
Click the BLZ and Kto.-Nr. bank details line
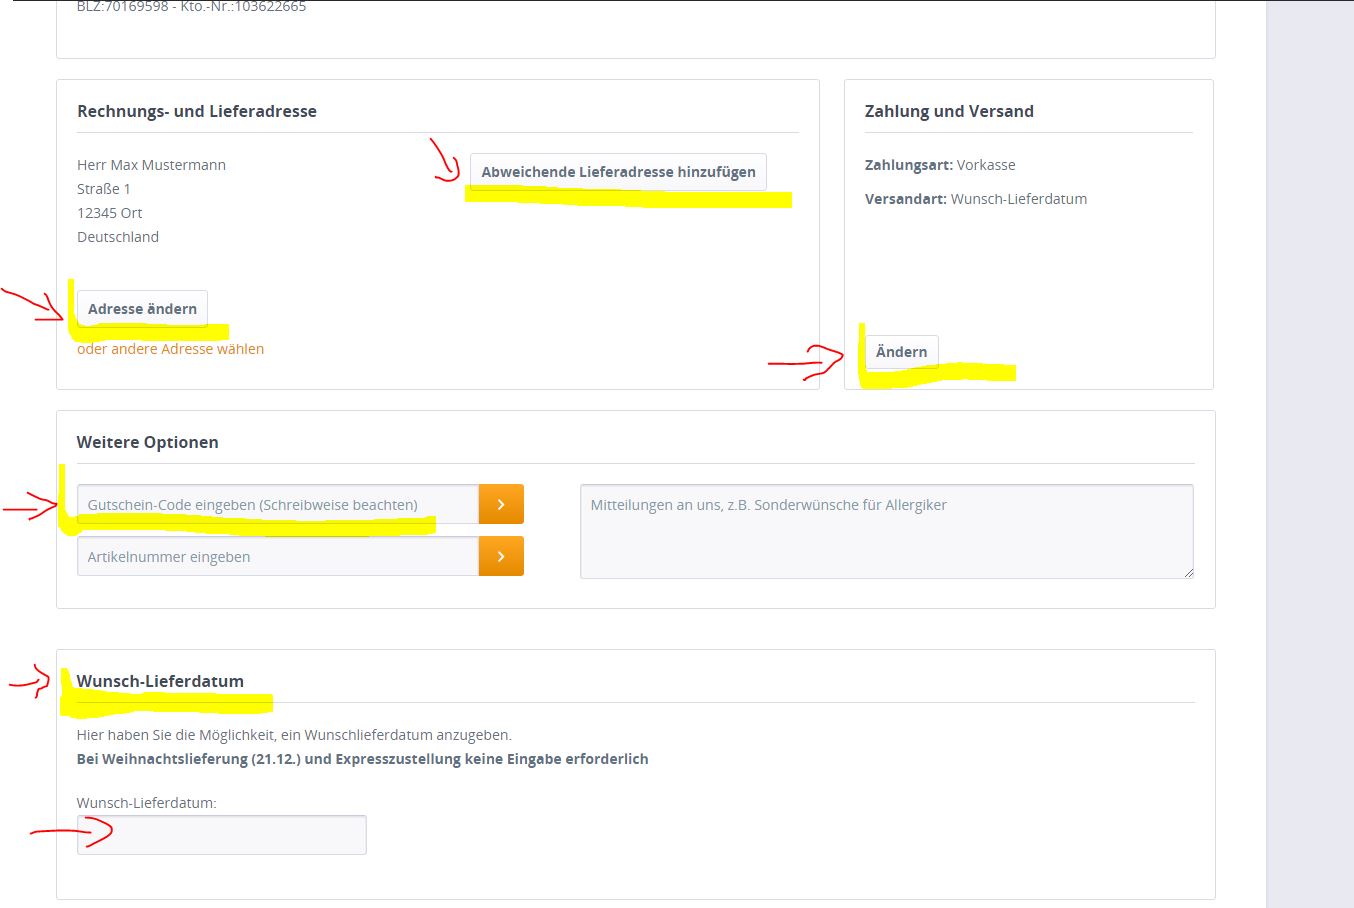pyautogui.click(x=191, y=7)
